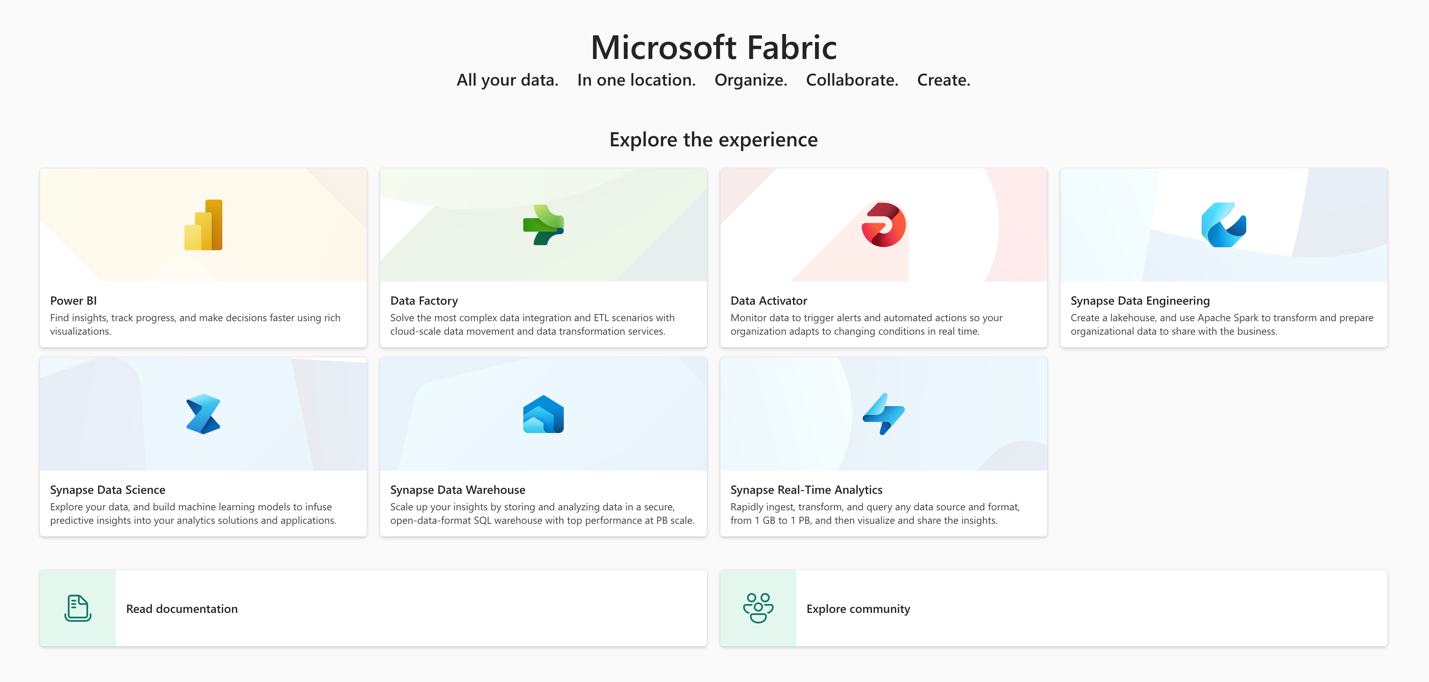The width and height of the screenshot is (1429, 682).
Task: Click the Explore community label
Action: [x=858, y=608]
